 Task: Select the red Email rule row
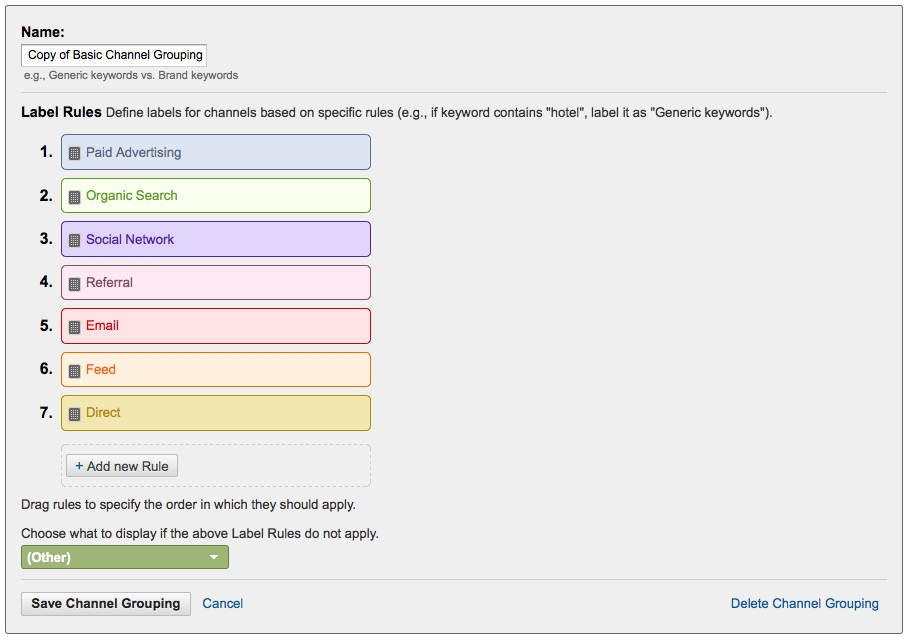click(216, 326)
